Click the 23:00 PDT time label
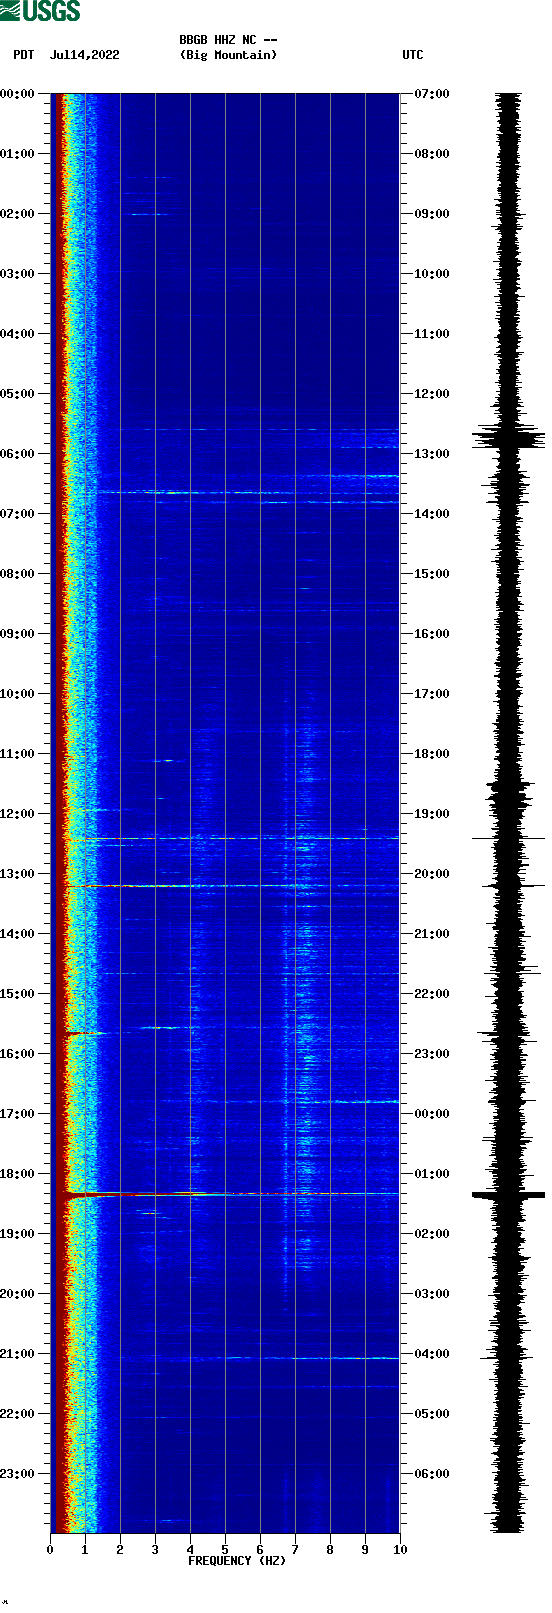 coord(18,1474)
